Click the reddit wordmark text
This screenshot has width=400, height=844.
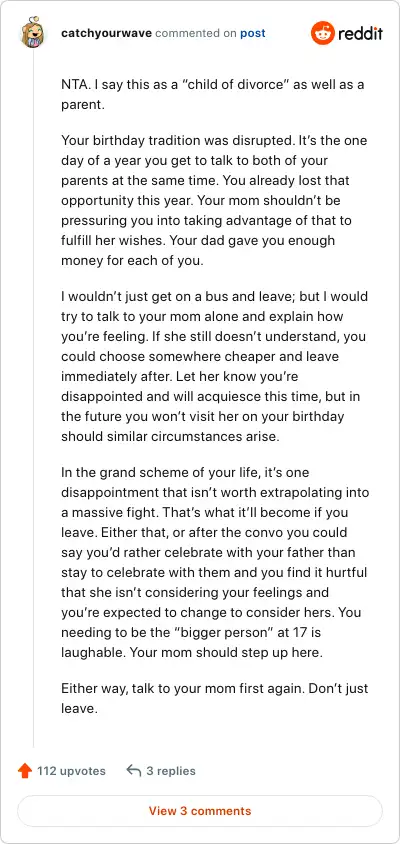360,33
